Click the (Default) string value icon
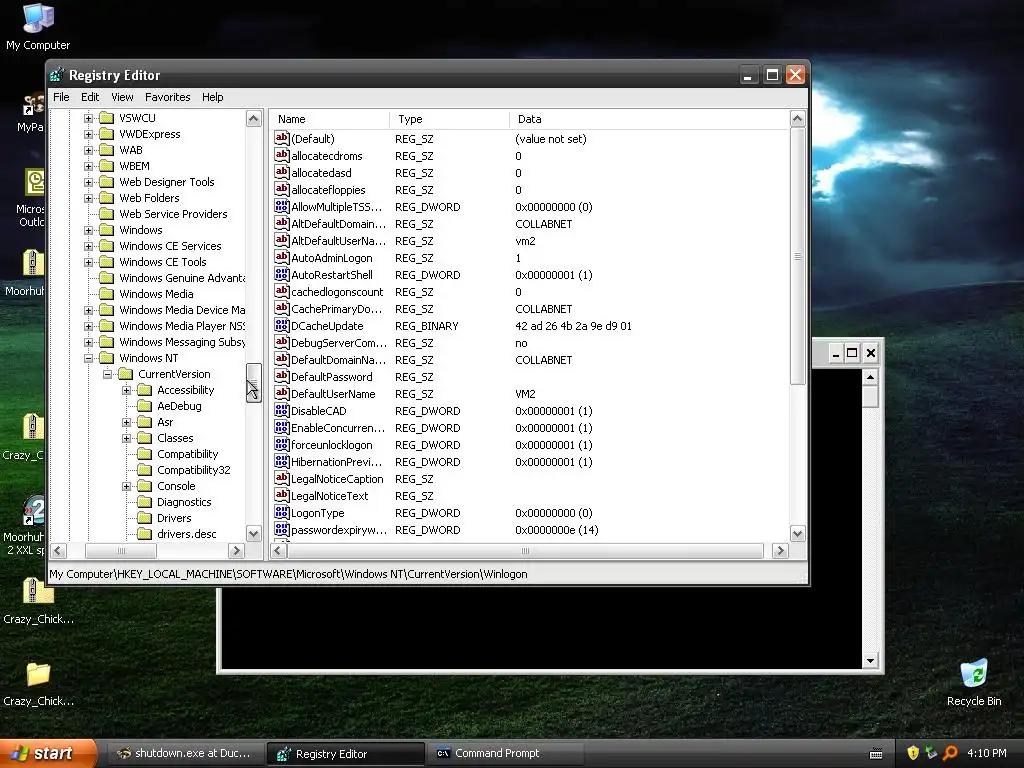The height and width of the screenshot is (768, 1024). 281,138
